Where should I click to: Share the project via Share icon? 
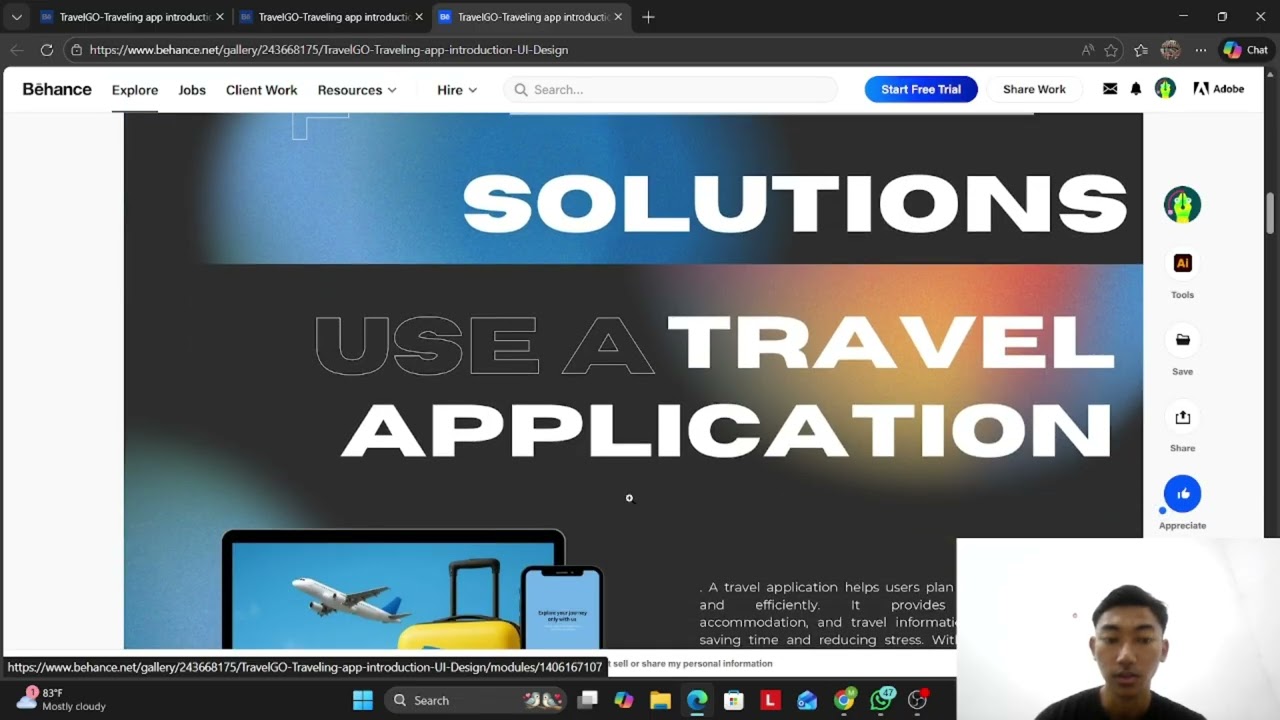(x=1182, y=417)
